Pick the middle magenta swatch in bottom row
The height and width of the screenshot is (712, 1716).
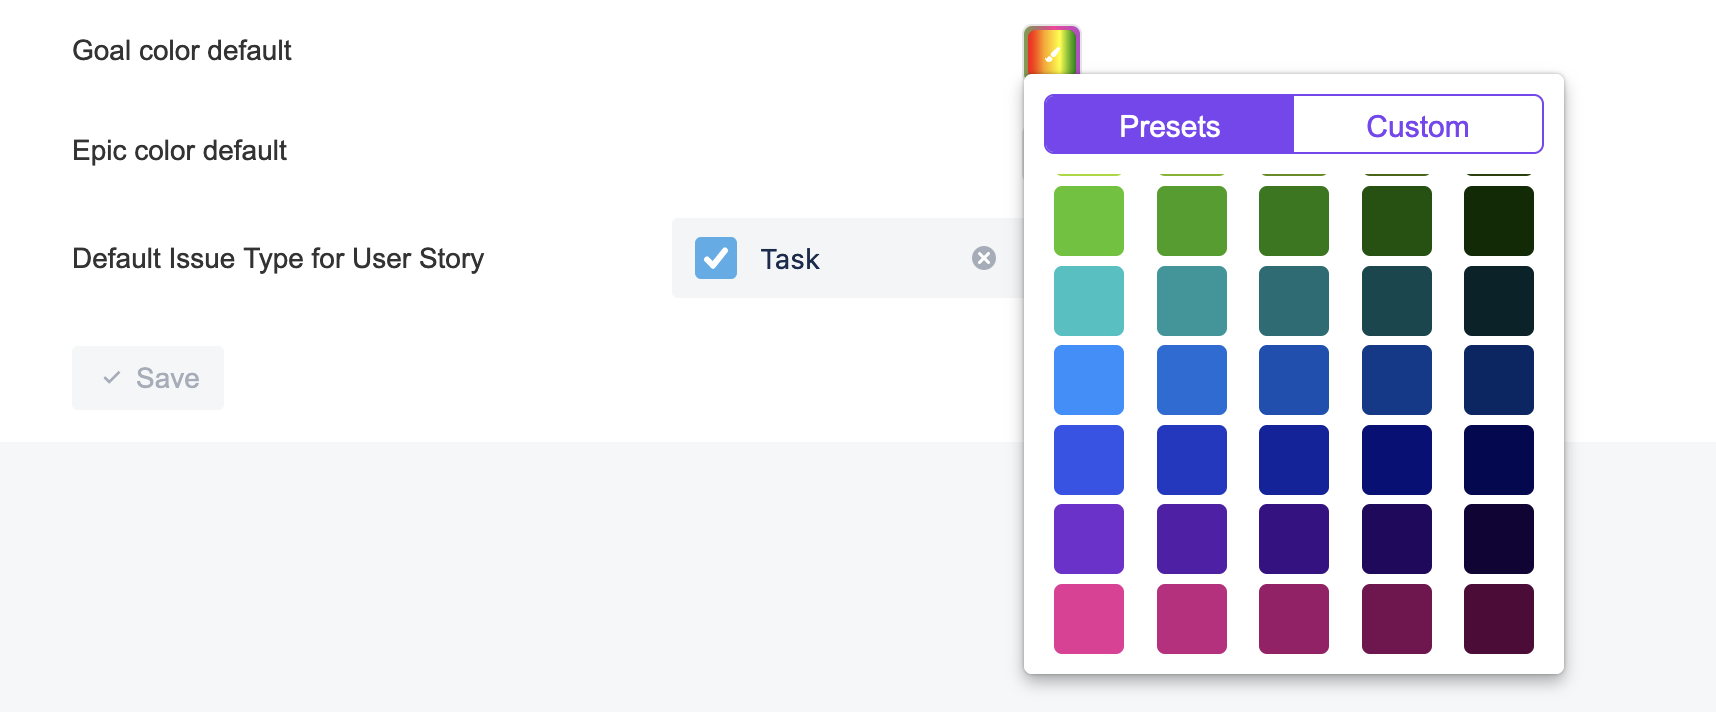pos(1294,619)
